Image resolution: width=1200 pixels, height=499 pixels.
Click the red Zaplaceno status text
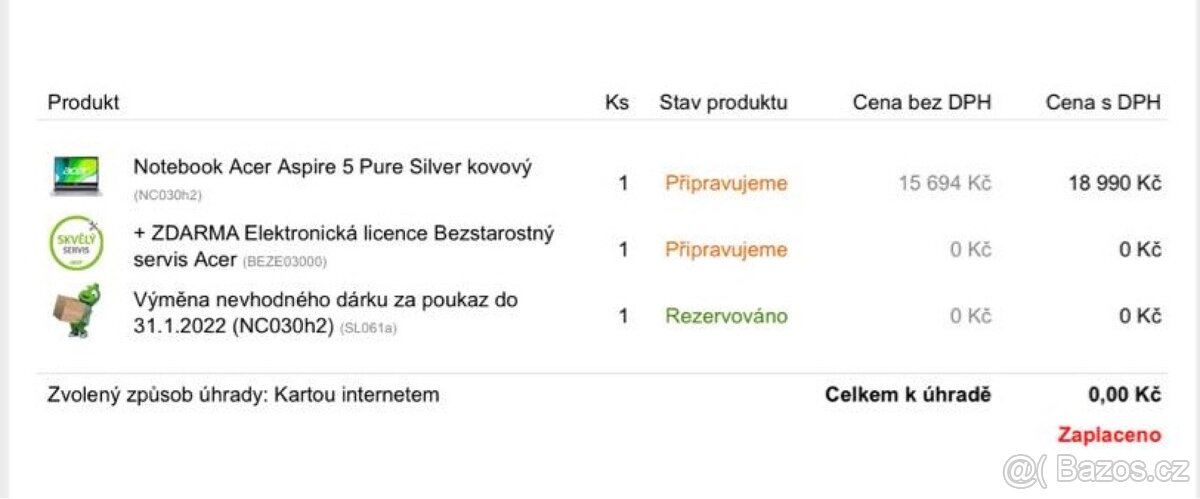click(x=1109, y=435)
